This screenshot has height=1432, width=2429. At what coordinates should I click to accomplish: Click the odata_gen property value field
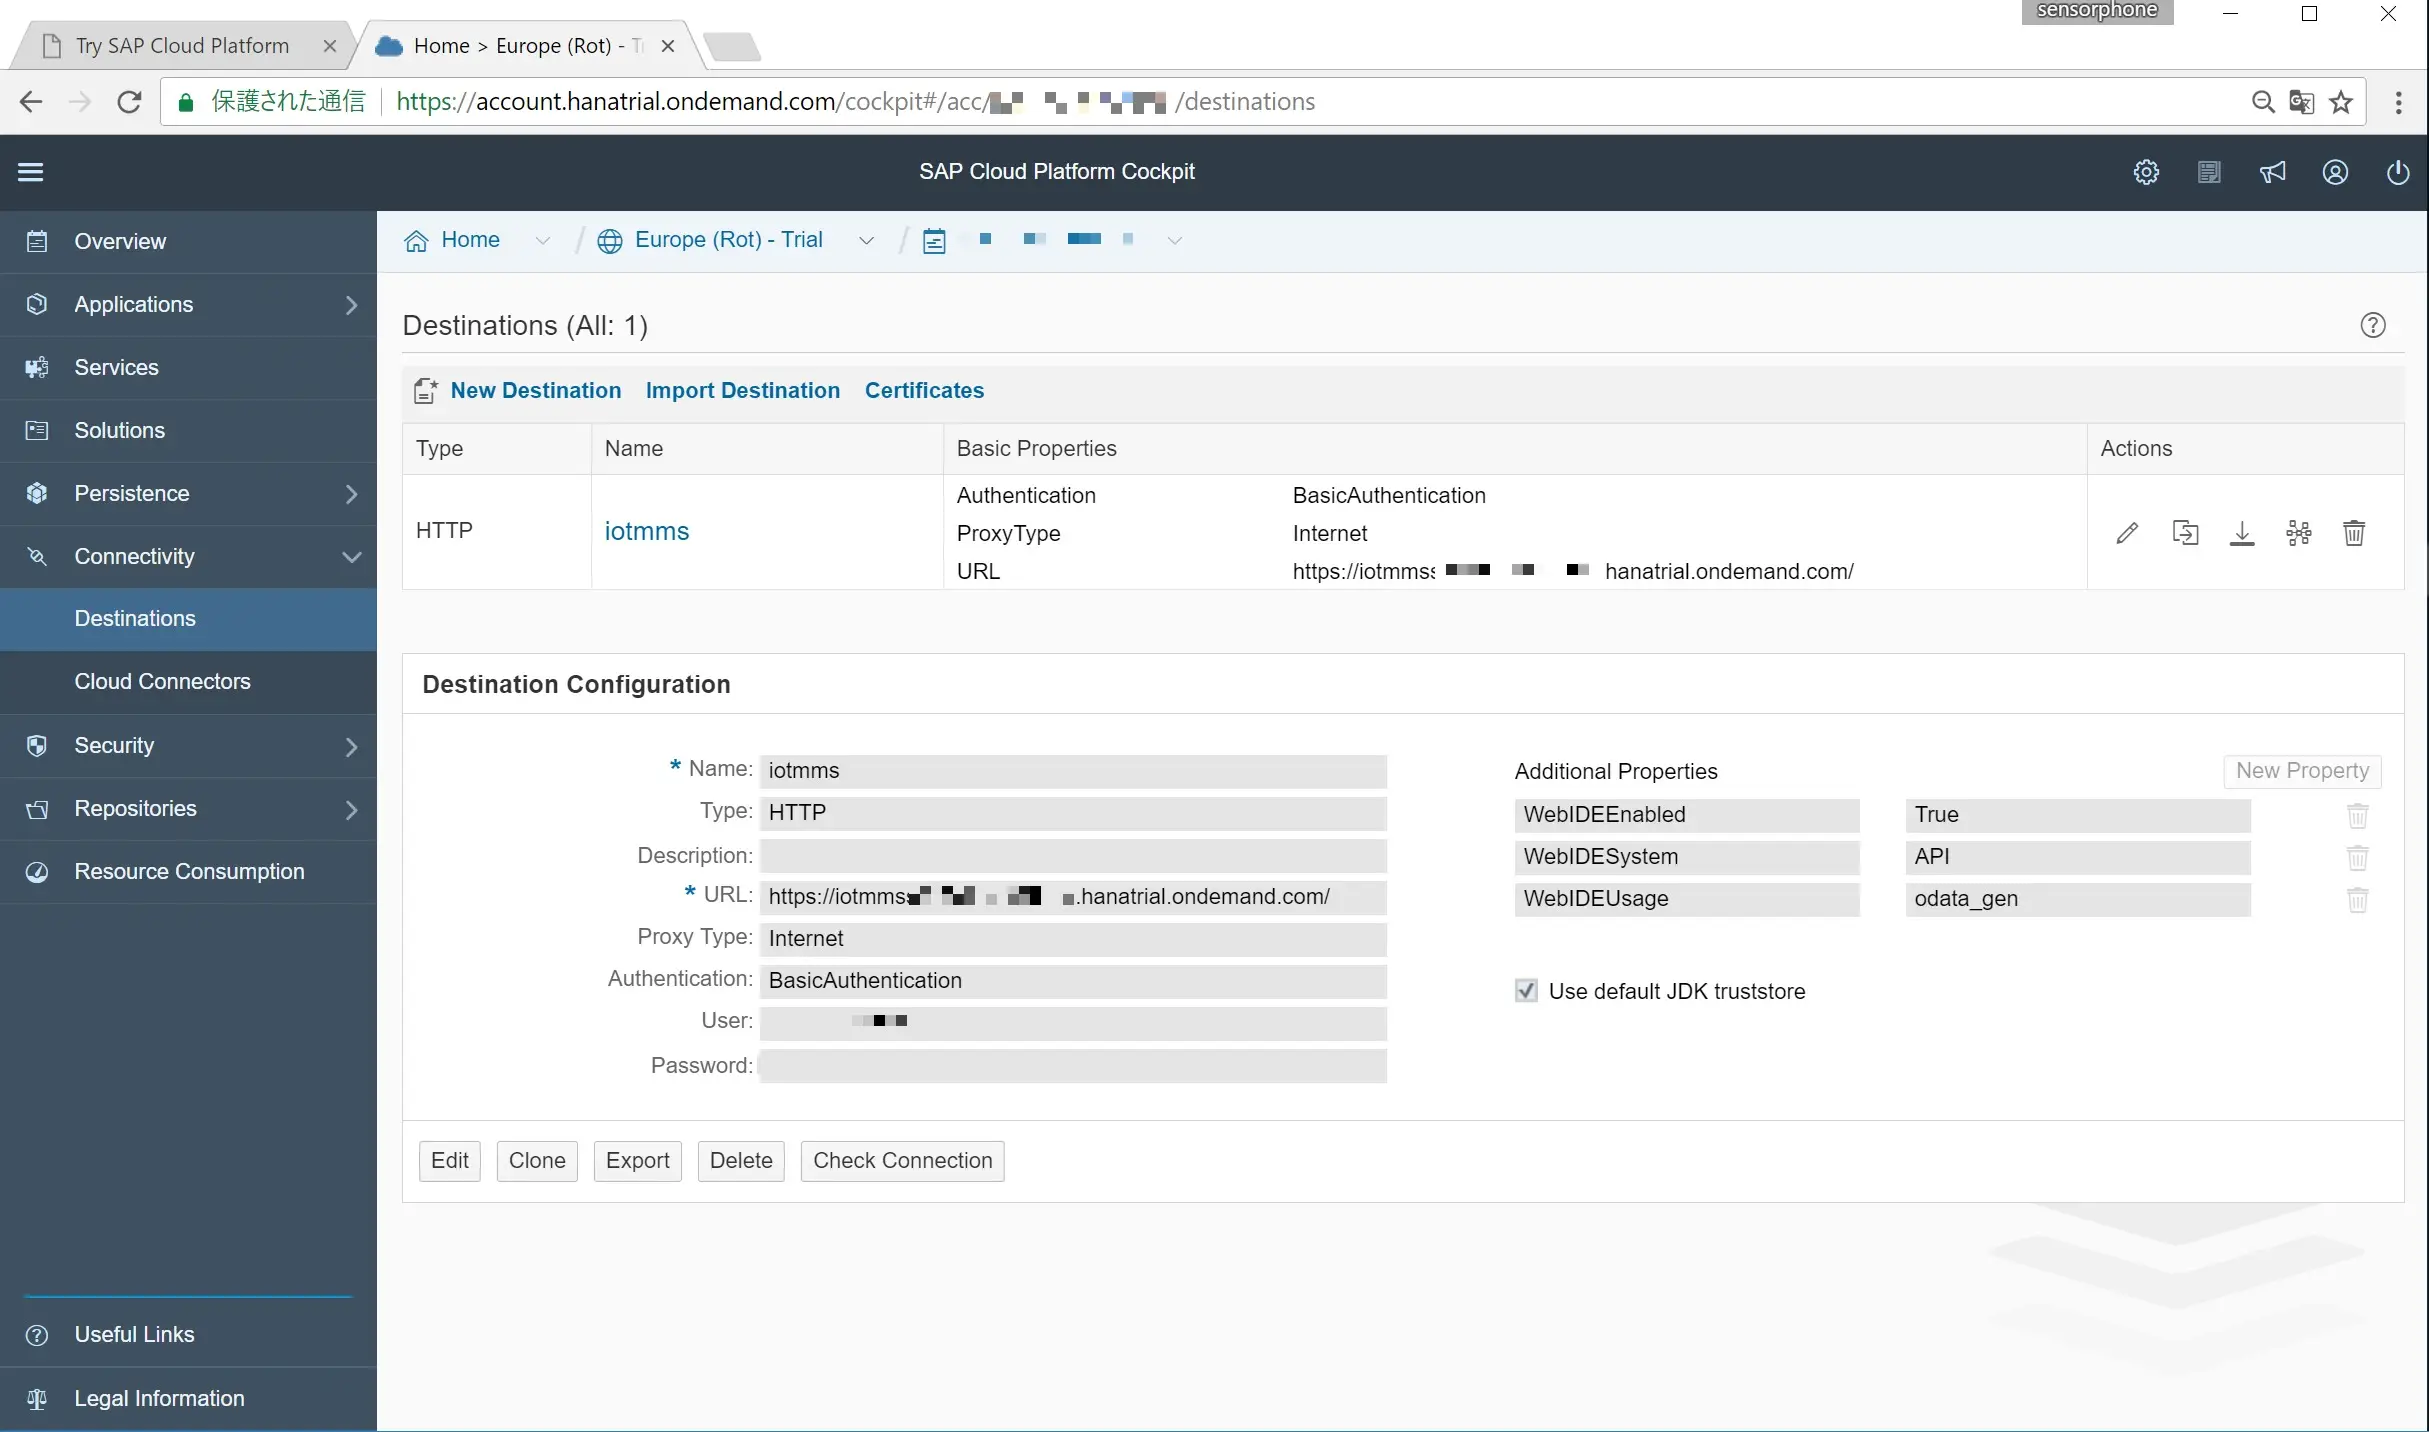point(2078,899)
